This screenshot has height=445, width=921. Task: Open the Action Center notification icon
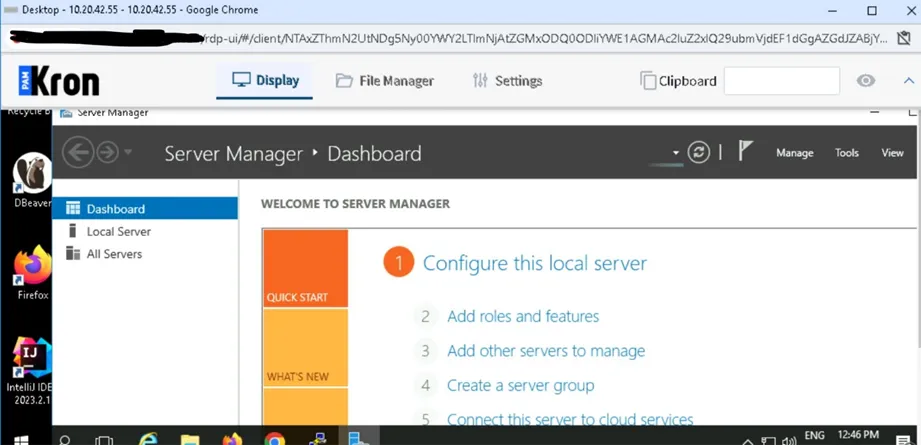coord(904,440)
